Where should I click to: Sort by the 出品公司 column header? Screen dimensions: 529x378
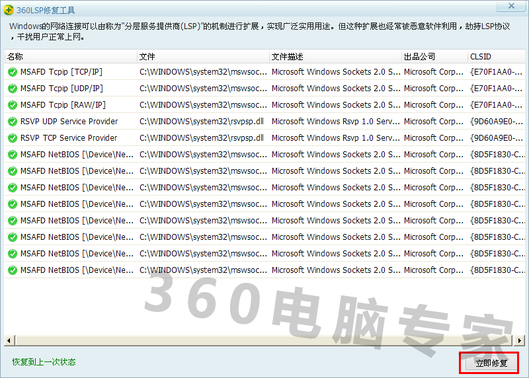pyautogui.click(x=435, y=57)
